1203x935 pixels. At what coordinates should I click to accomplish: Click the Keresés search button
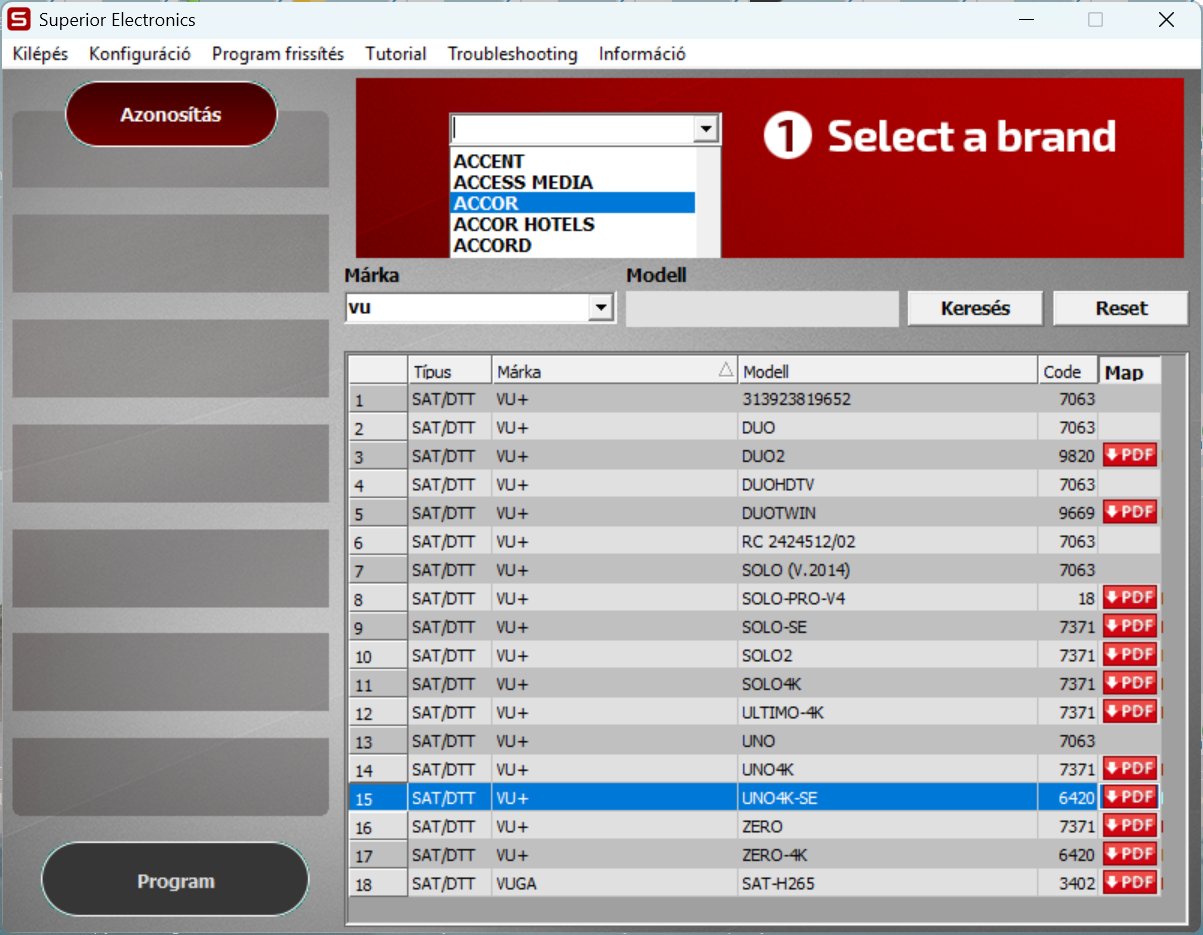click(x=975, y=308)
